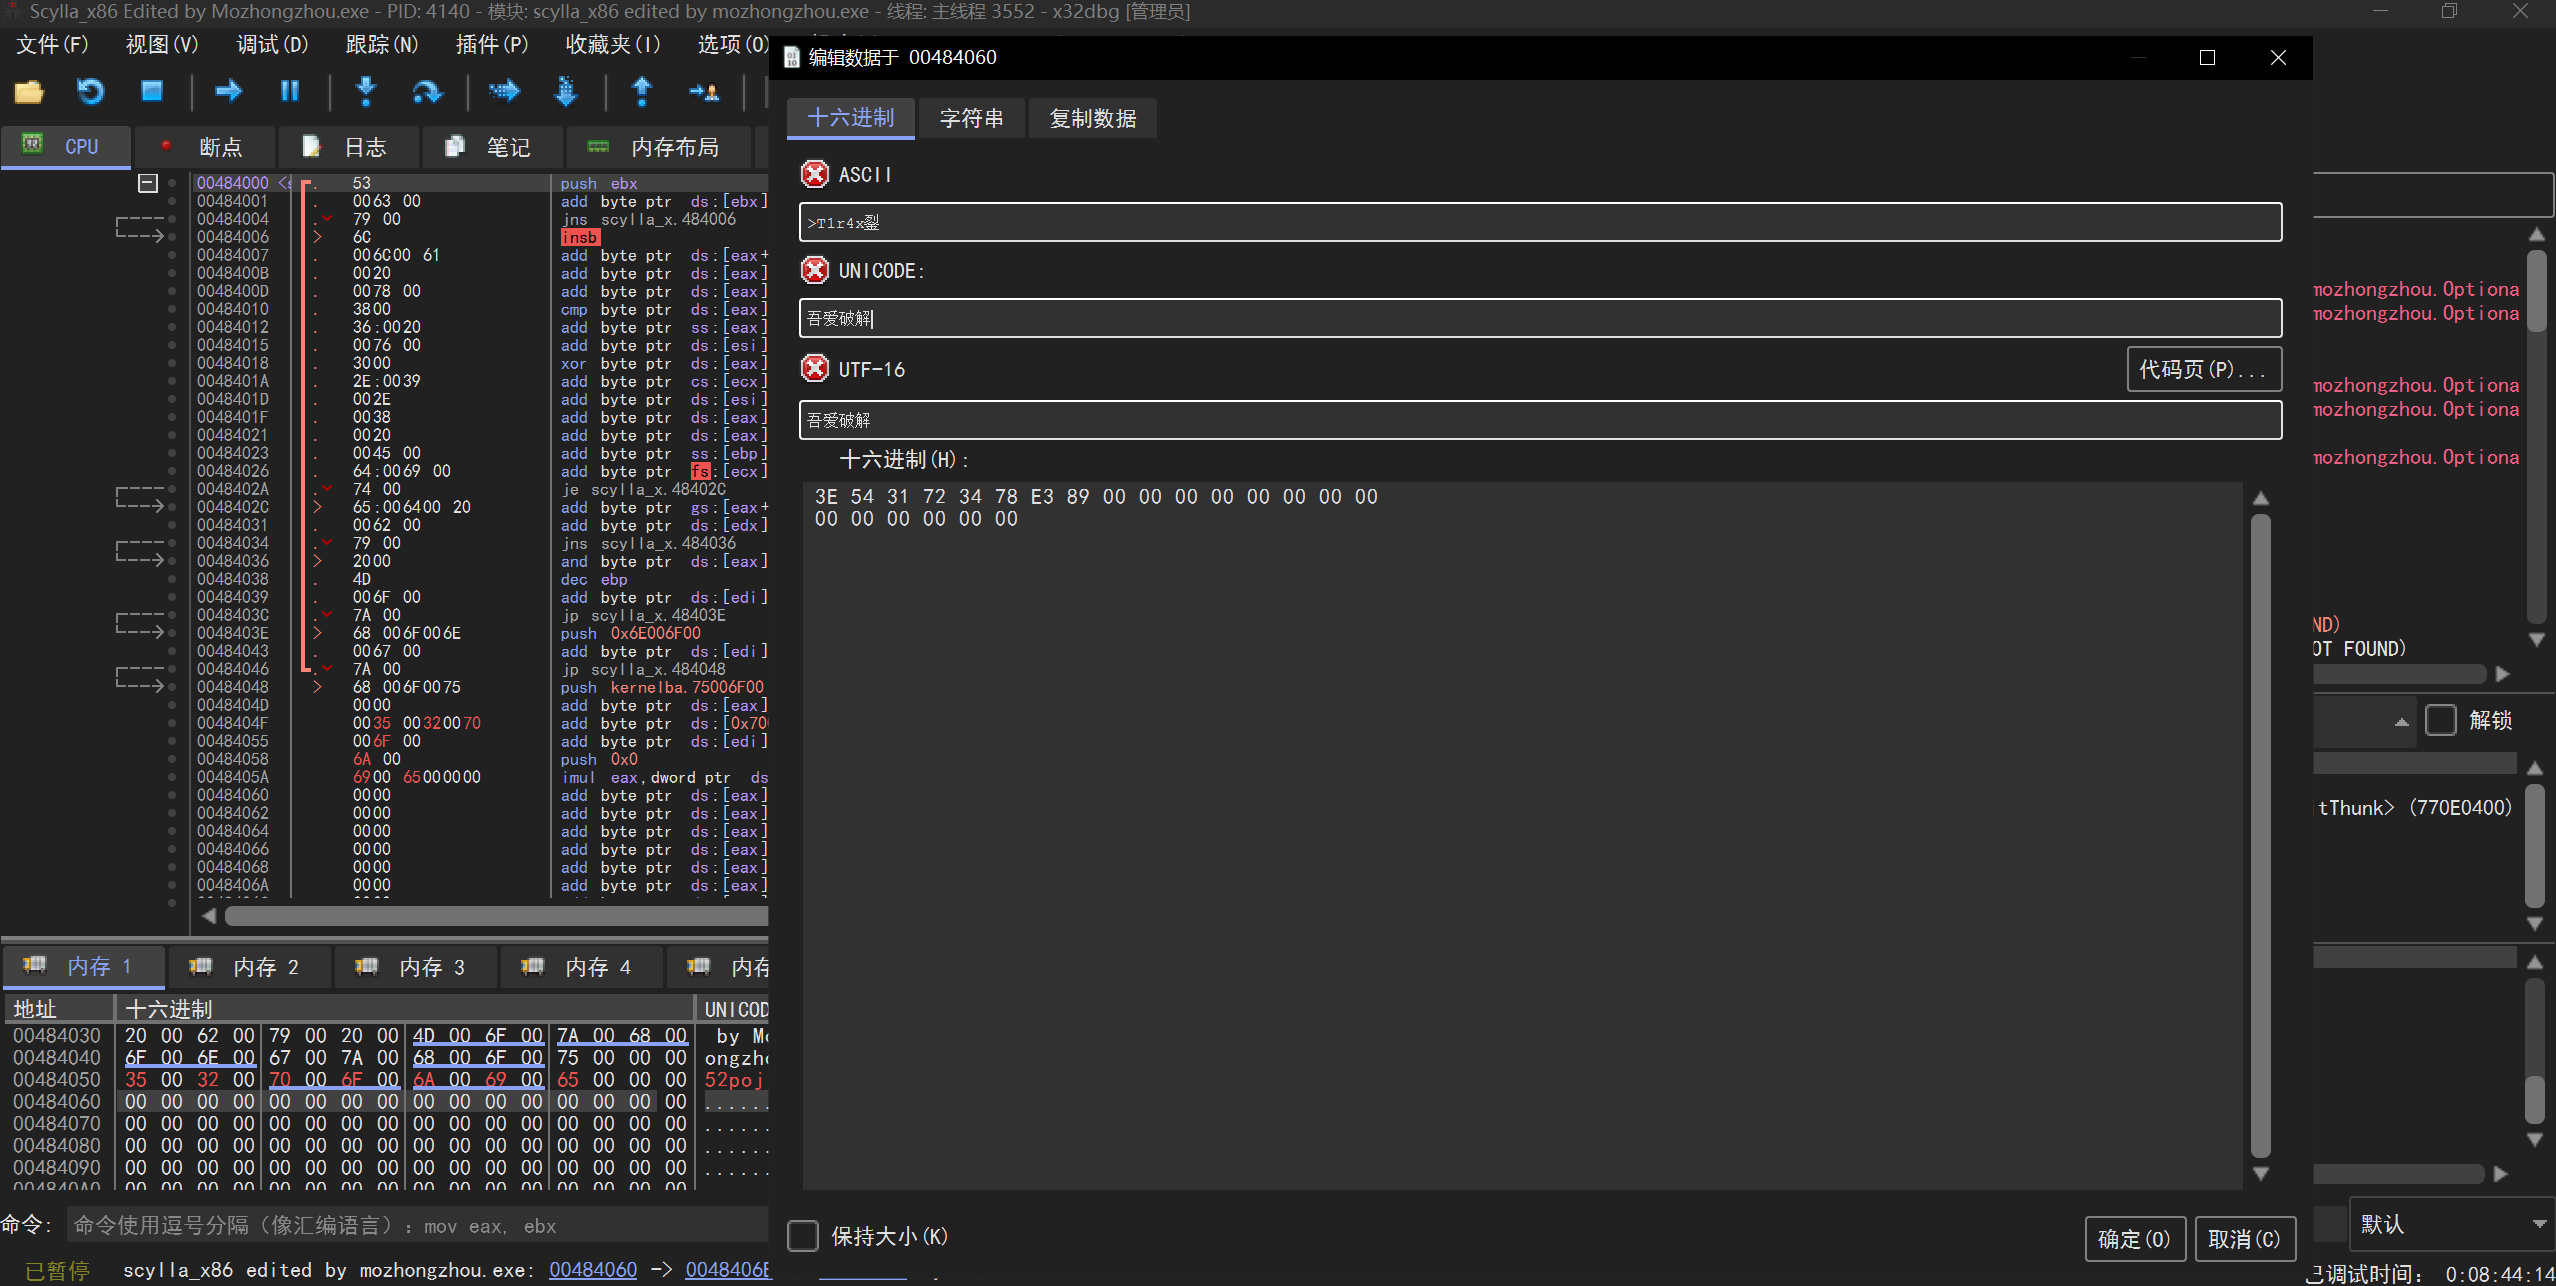The height and width of the screenshot is (1286, 2556).
Task: Select the 内存 3 dump tab
Action: coord(416,967)
